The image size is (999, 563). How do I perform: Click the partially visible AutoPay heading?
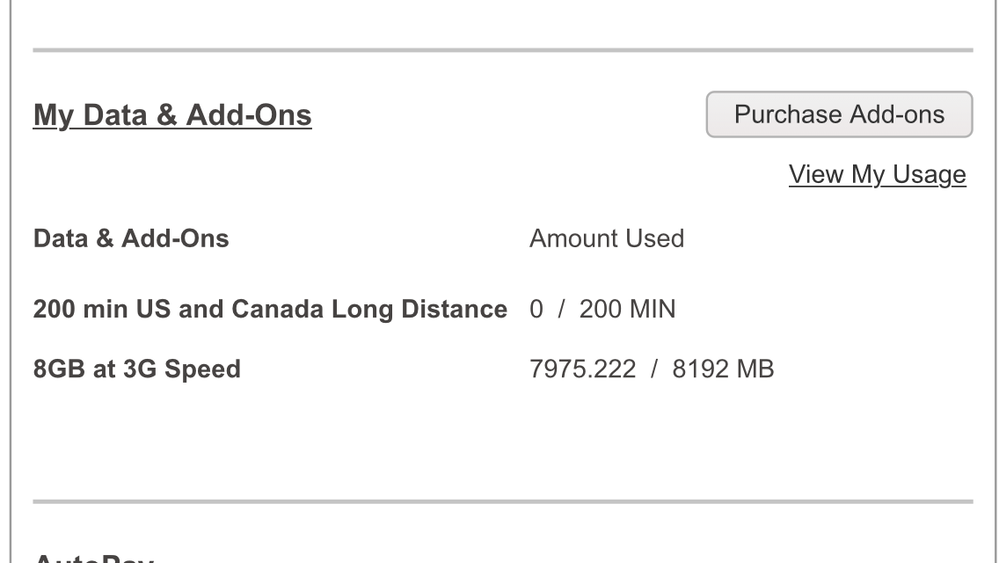coord(94,558)
